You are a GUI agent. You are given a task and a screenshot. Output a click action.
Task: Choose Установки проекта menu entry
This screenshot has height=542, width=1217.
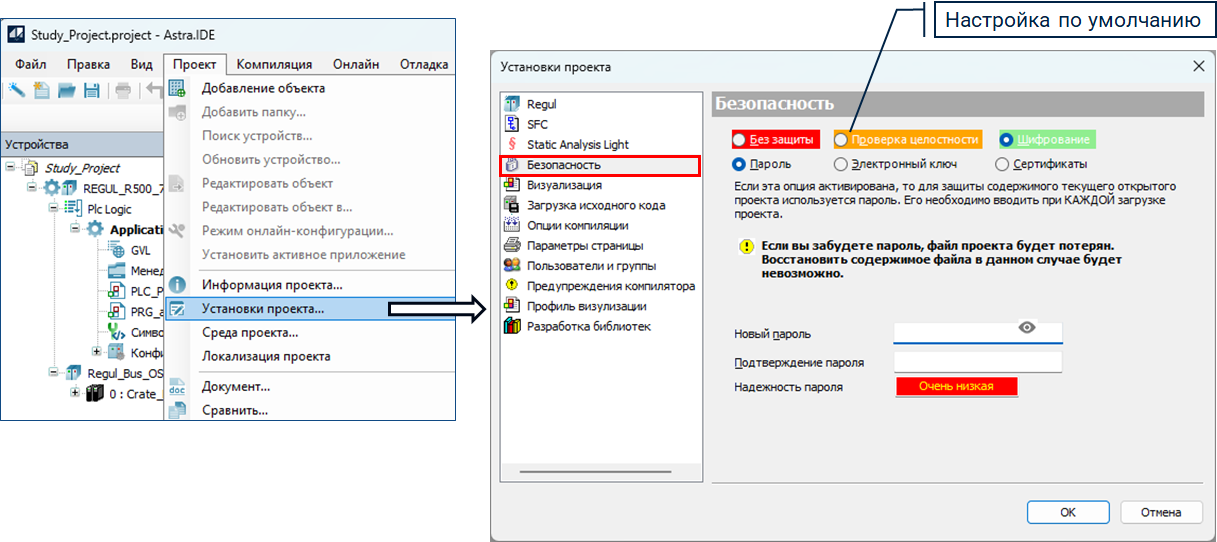(262, 308)
